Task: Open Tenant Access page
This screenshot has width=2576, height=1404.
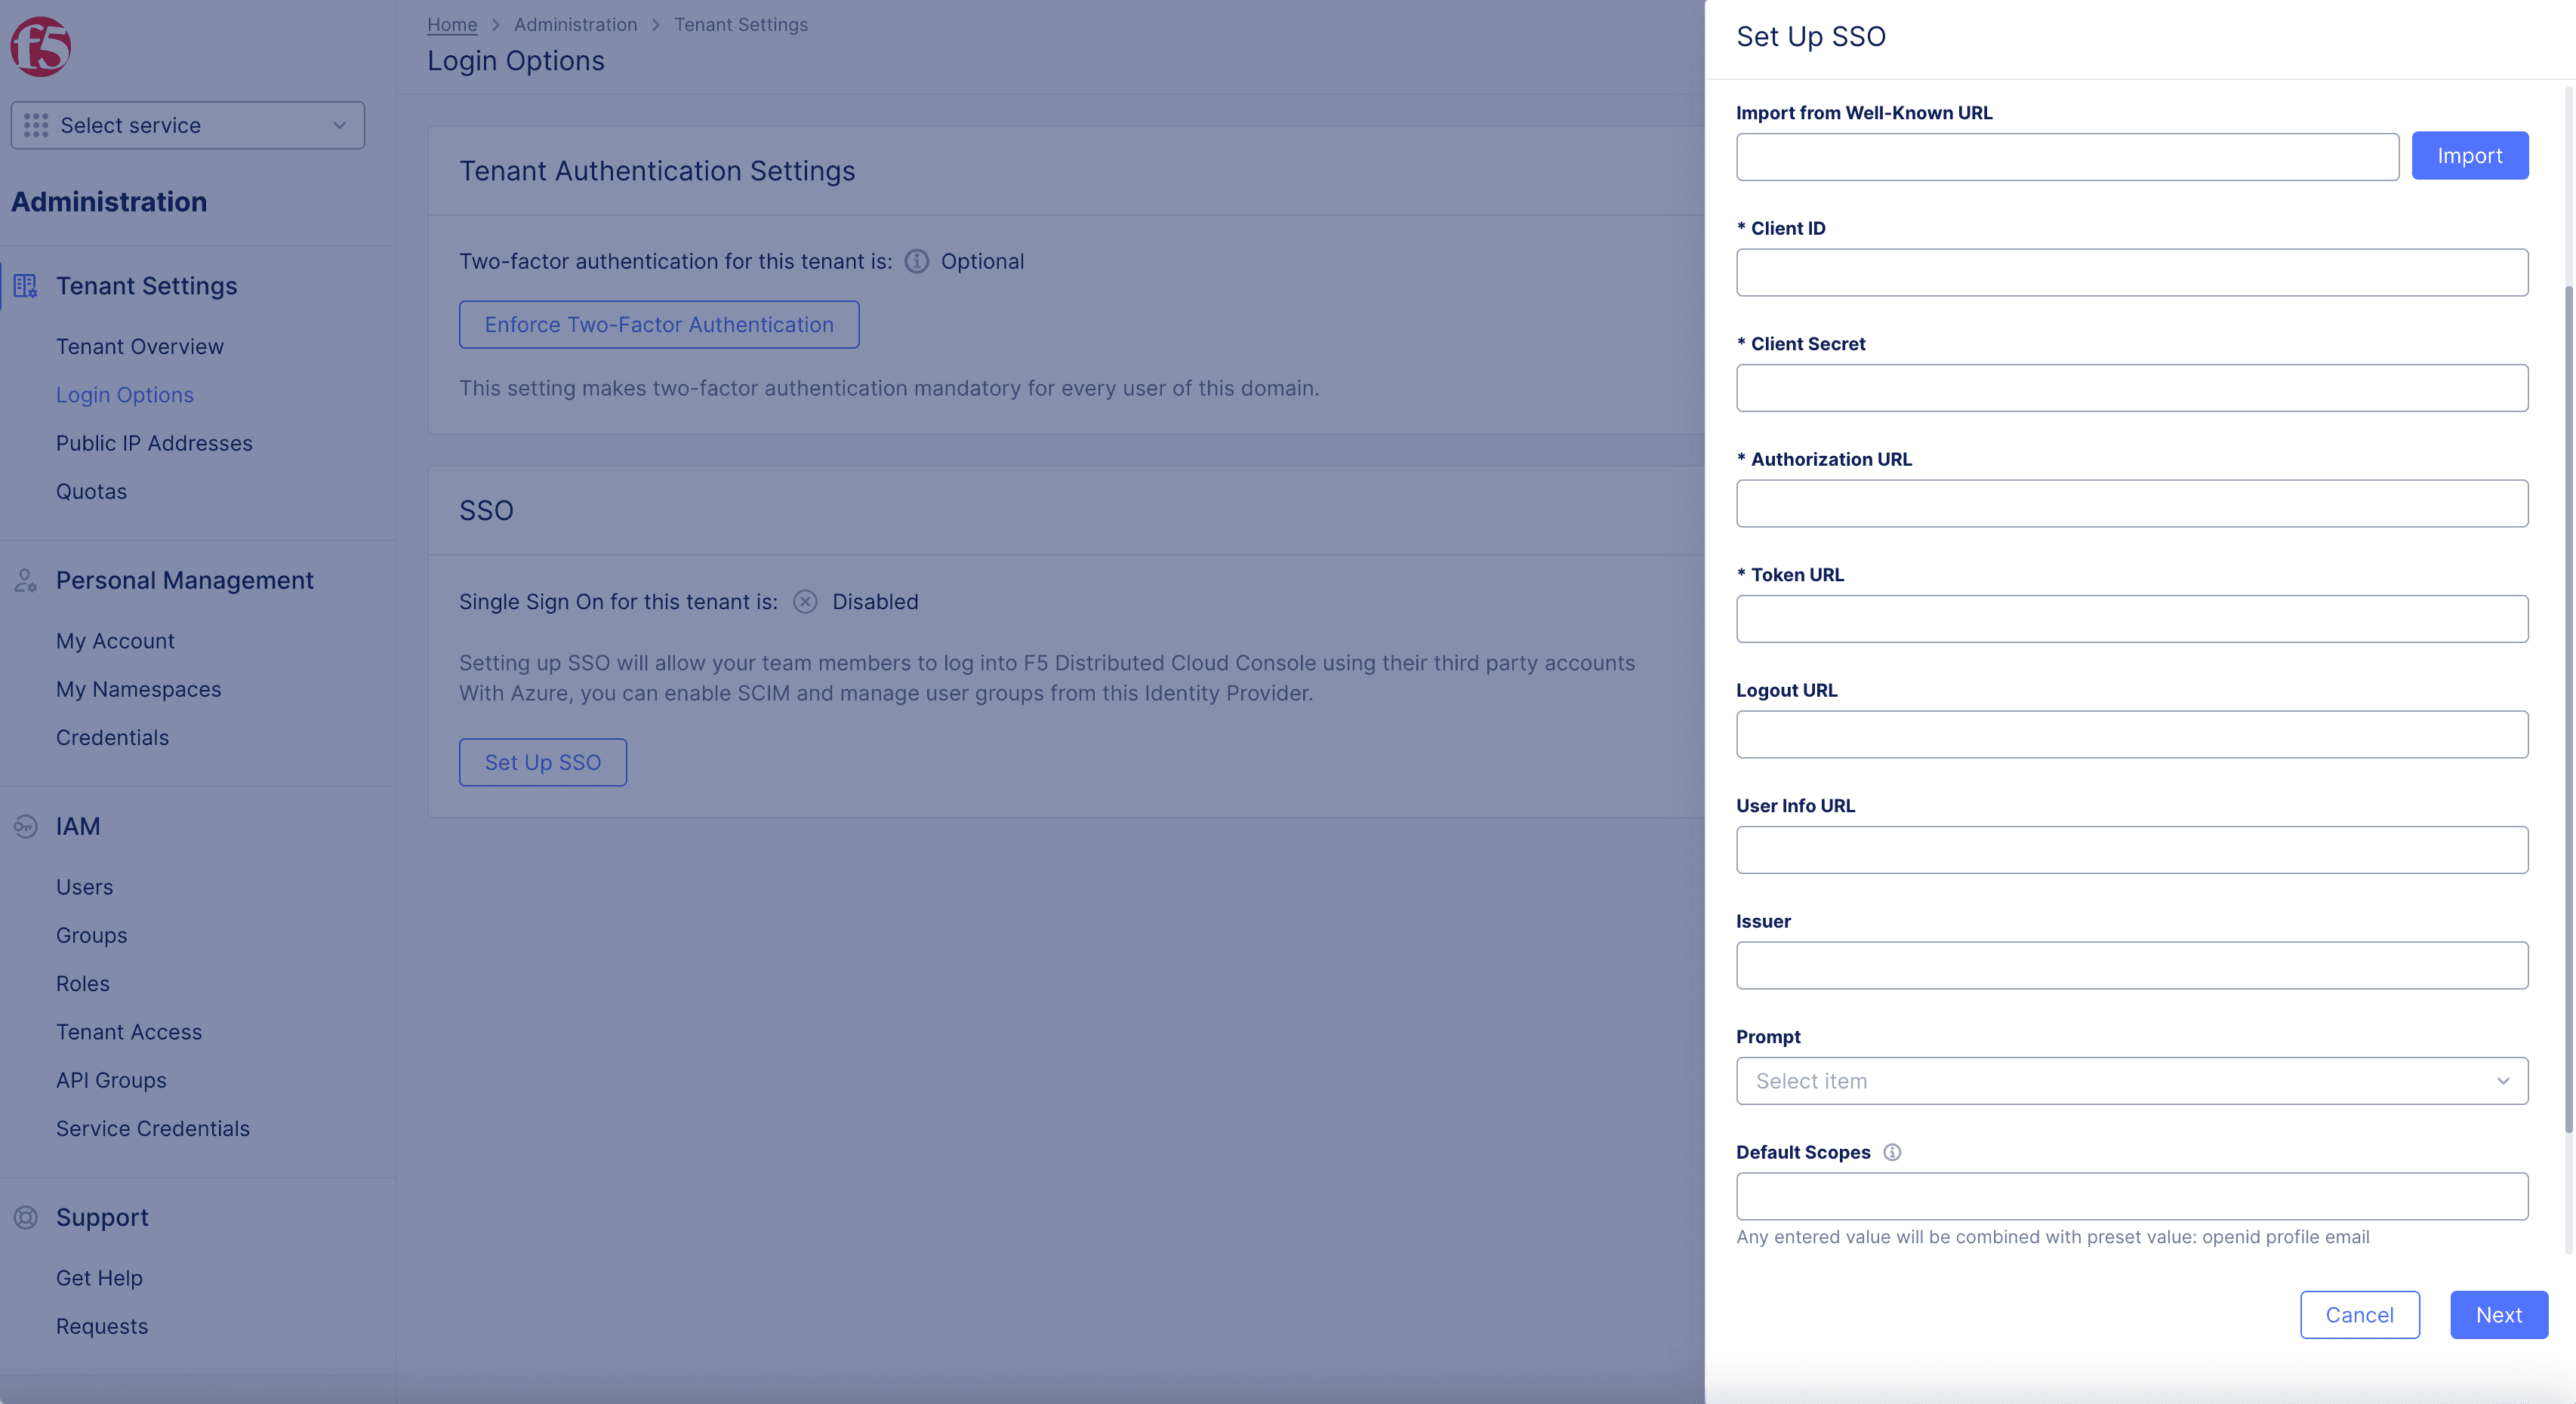Action: tap(129, 1032)
